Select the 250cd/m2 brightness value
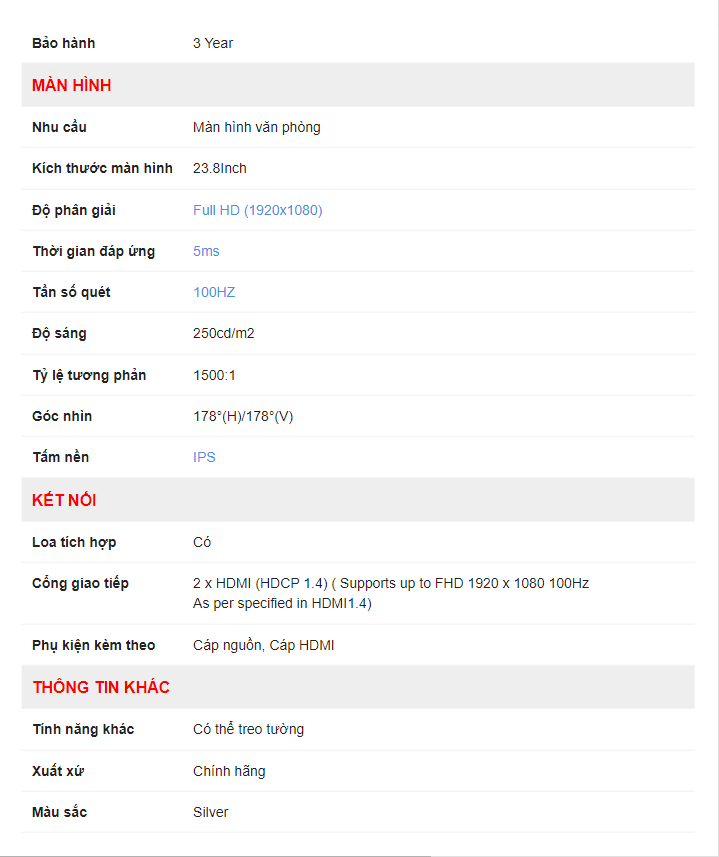The height and width of the screenshot is (857, 719). tap(223, 333)
